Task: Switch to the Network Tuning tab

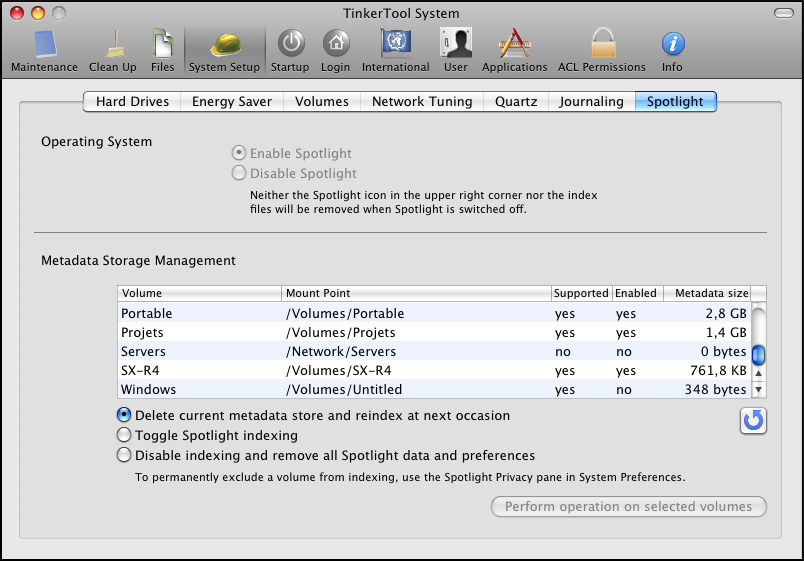Action: click(422, 101)
